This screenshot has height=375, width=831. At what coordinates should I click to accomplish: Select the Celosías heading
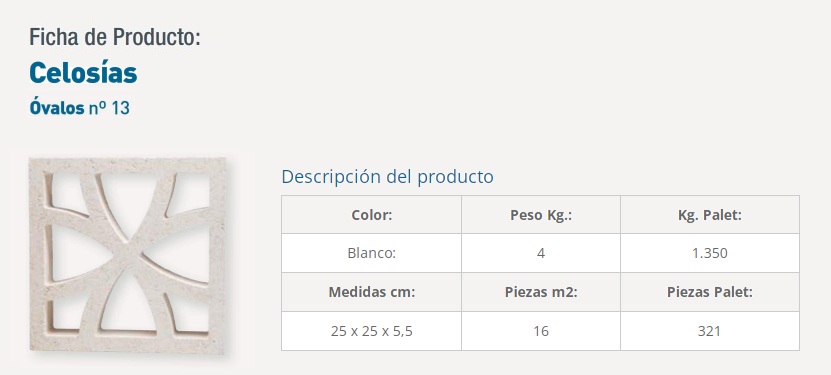pyautogui.click(x=83, y=73)
